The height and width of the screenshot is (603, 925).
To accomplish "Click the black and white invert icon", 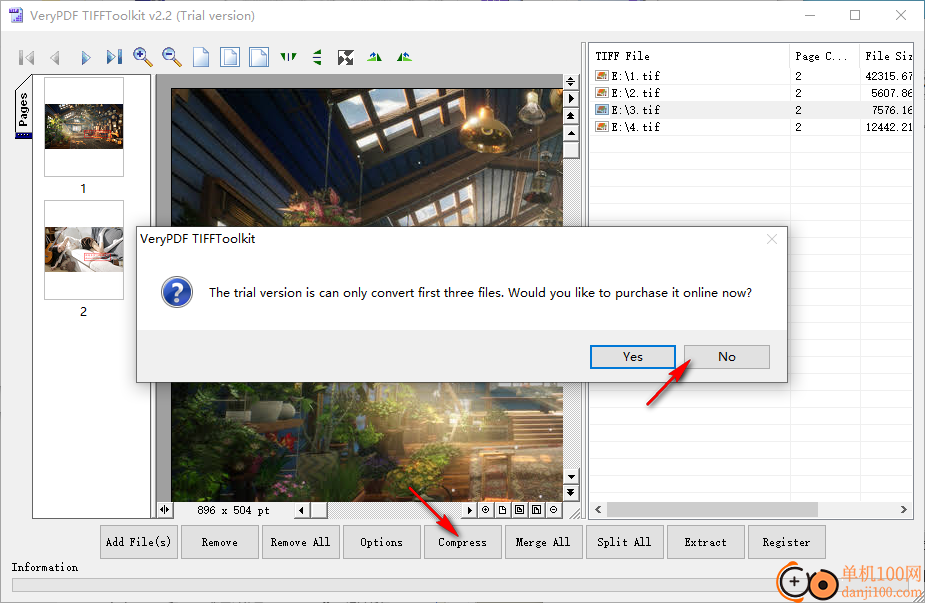I will 346,57.
